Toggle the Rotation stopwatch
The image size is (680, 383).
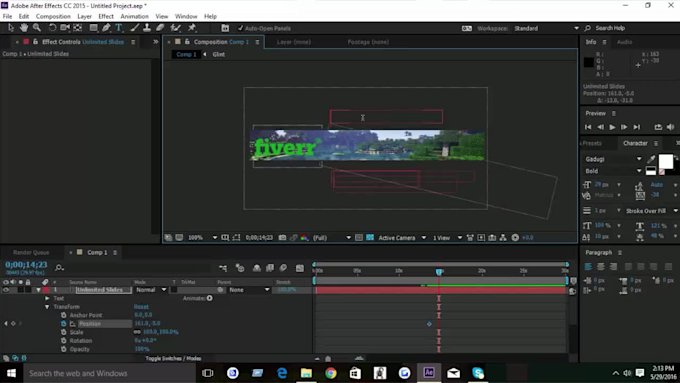click(64, 340)
